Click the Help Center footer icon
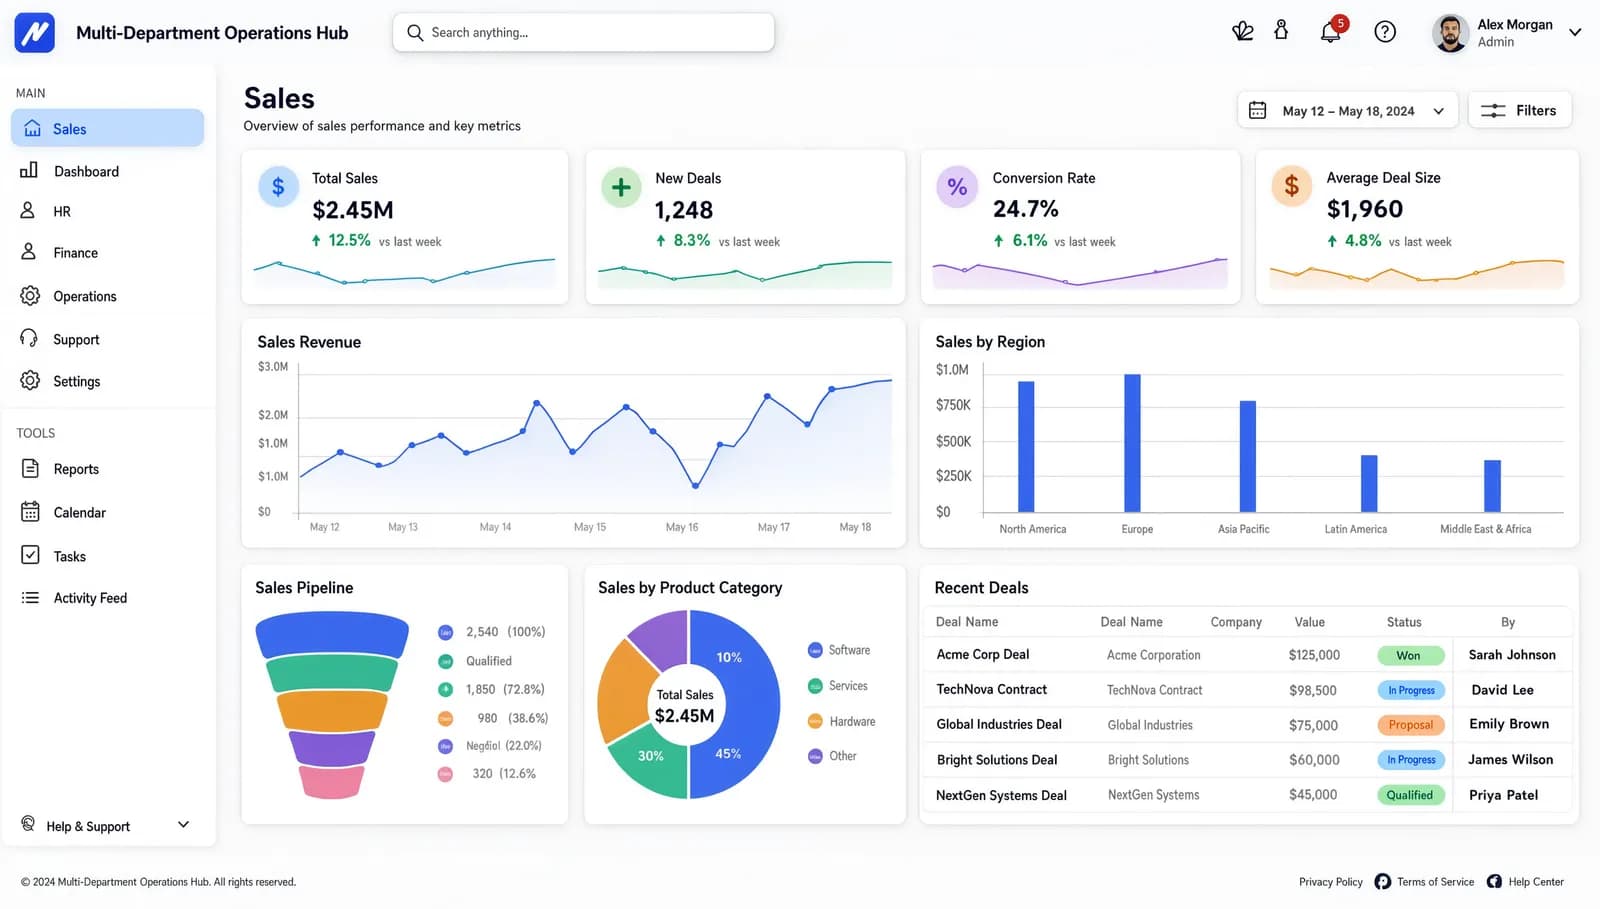The image size is (1600, 909). click(x=1494, y=881)
